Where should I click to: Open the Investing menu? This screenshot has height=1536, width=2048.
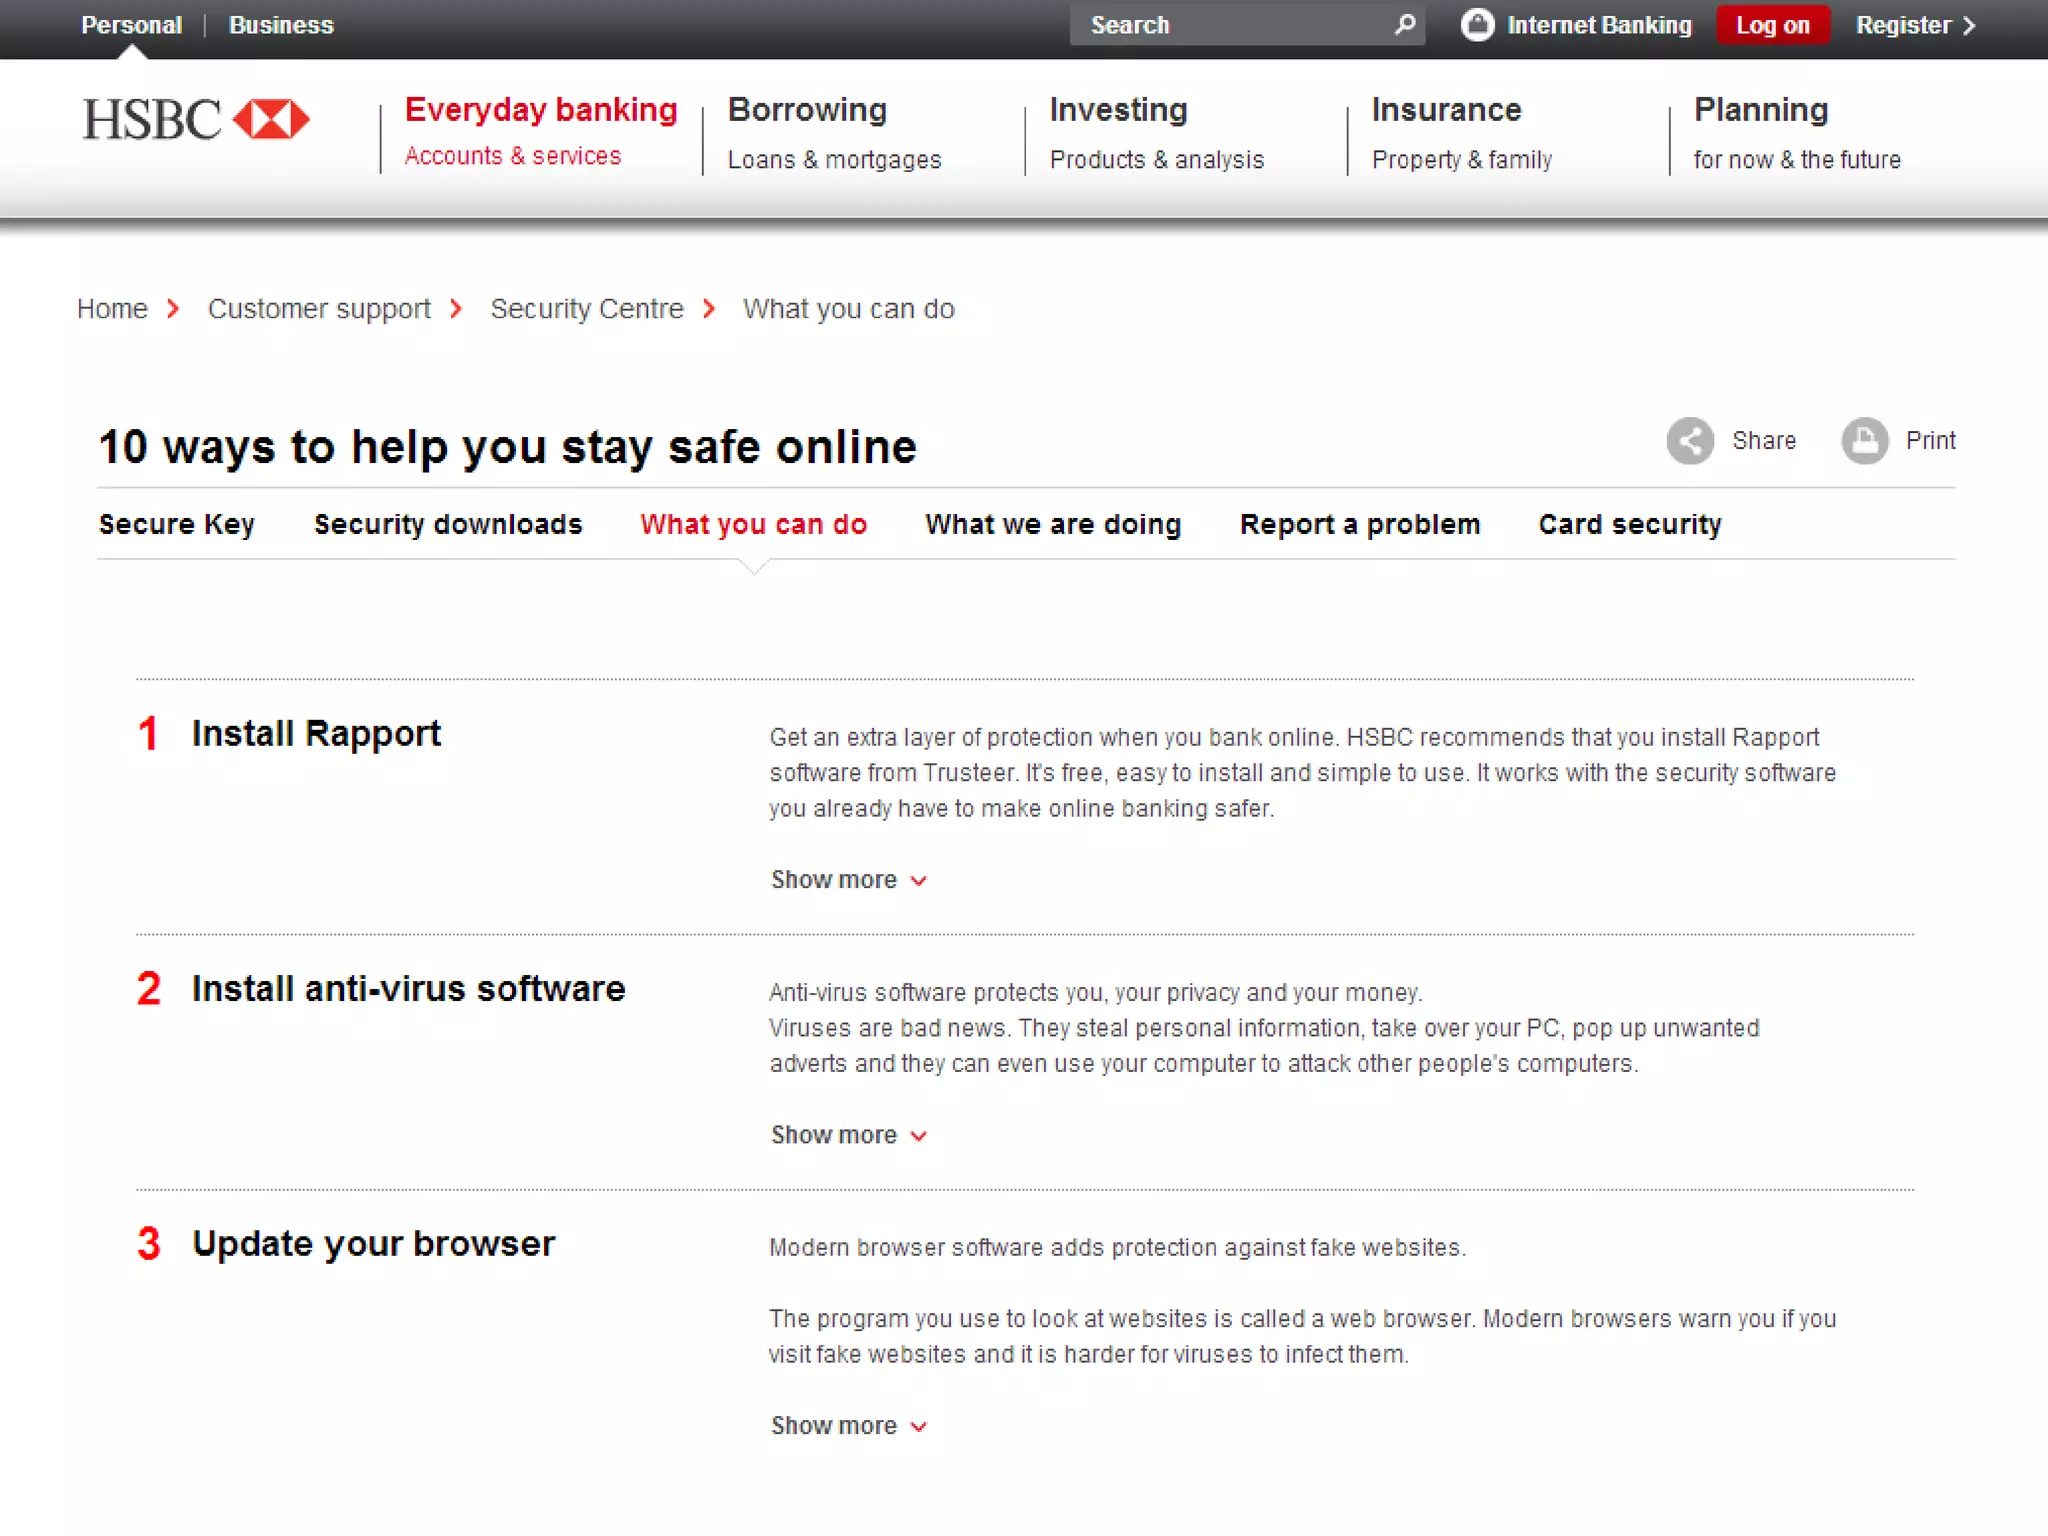click(1118, 110)
